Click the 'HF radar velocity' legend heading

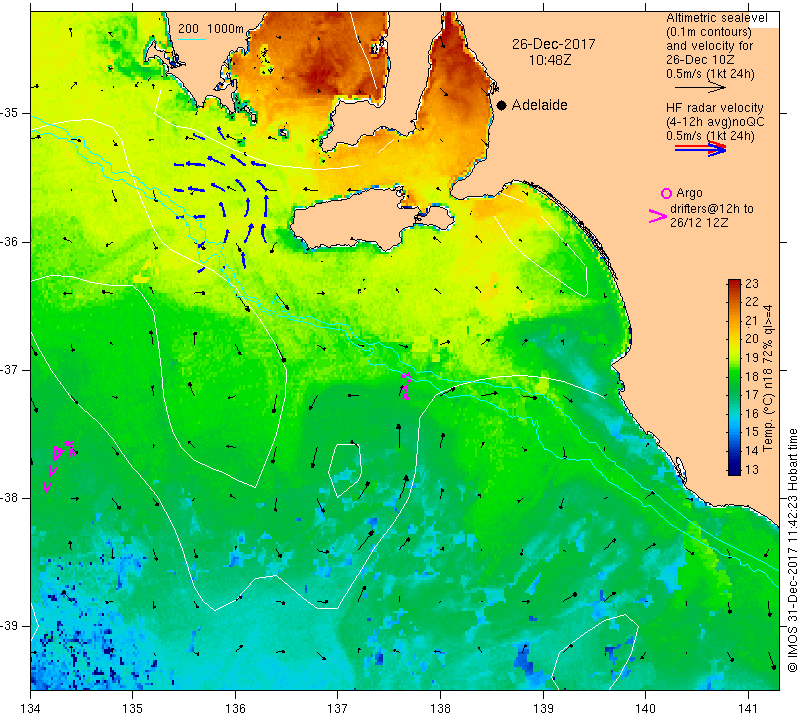tap(714, 108)
